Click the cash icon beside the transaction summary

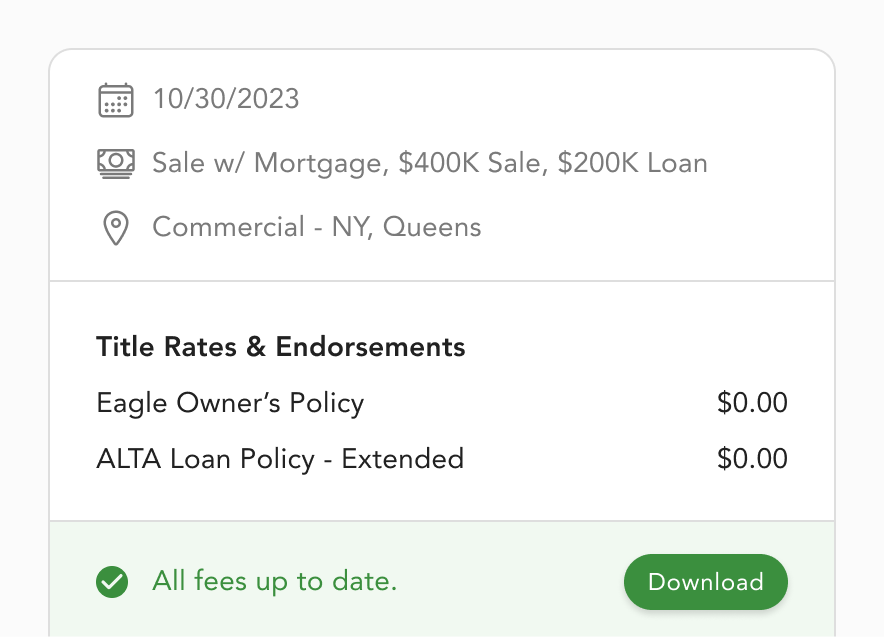116,163
